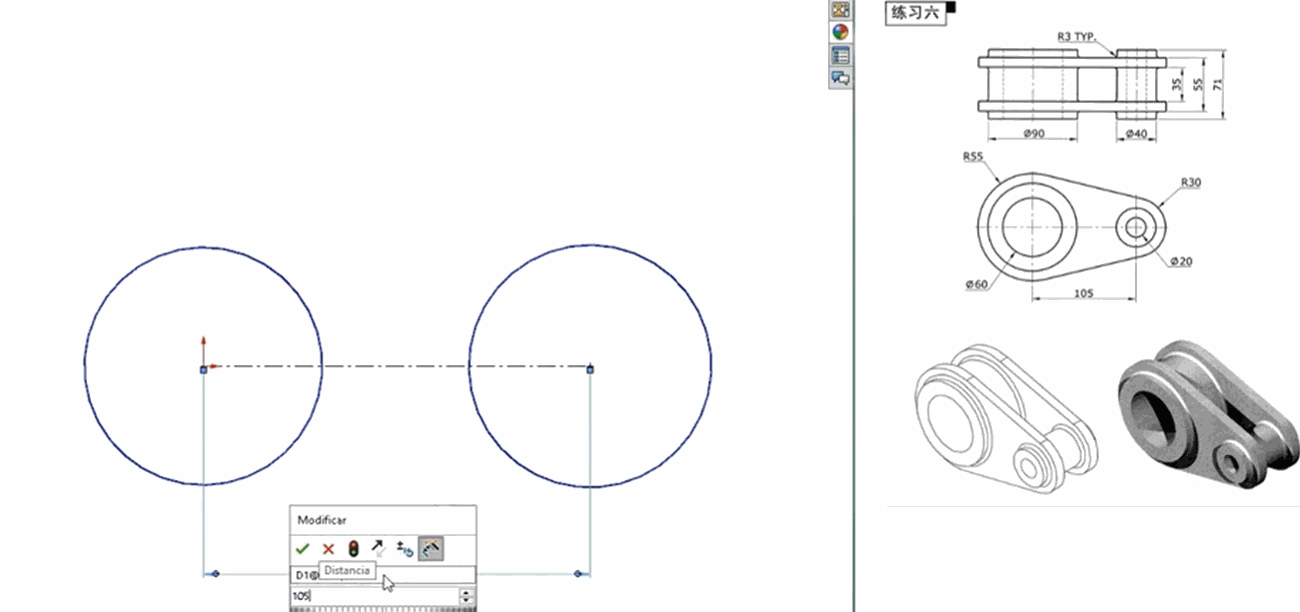Click the traffic light rebuild icon
The image size is (1300, 612).
point(353,548)
